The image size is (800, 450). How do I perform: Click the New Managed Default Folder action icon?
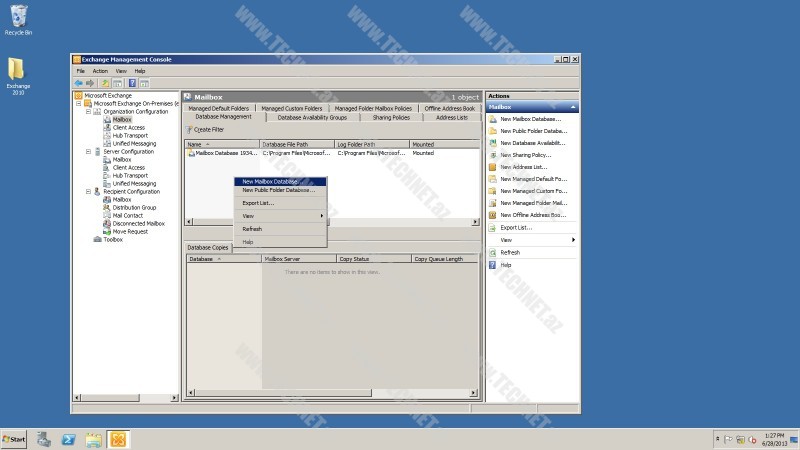click(492, 179)
